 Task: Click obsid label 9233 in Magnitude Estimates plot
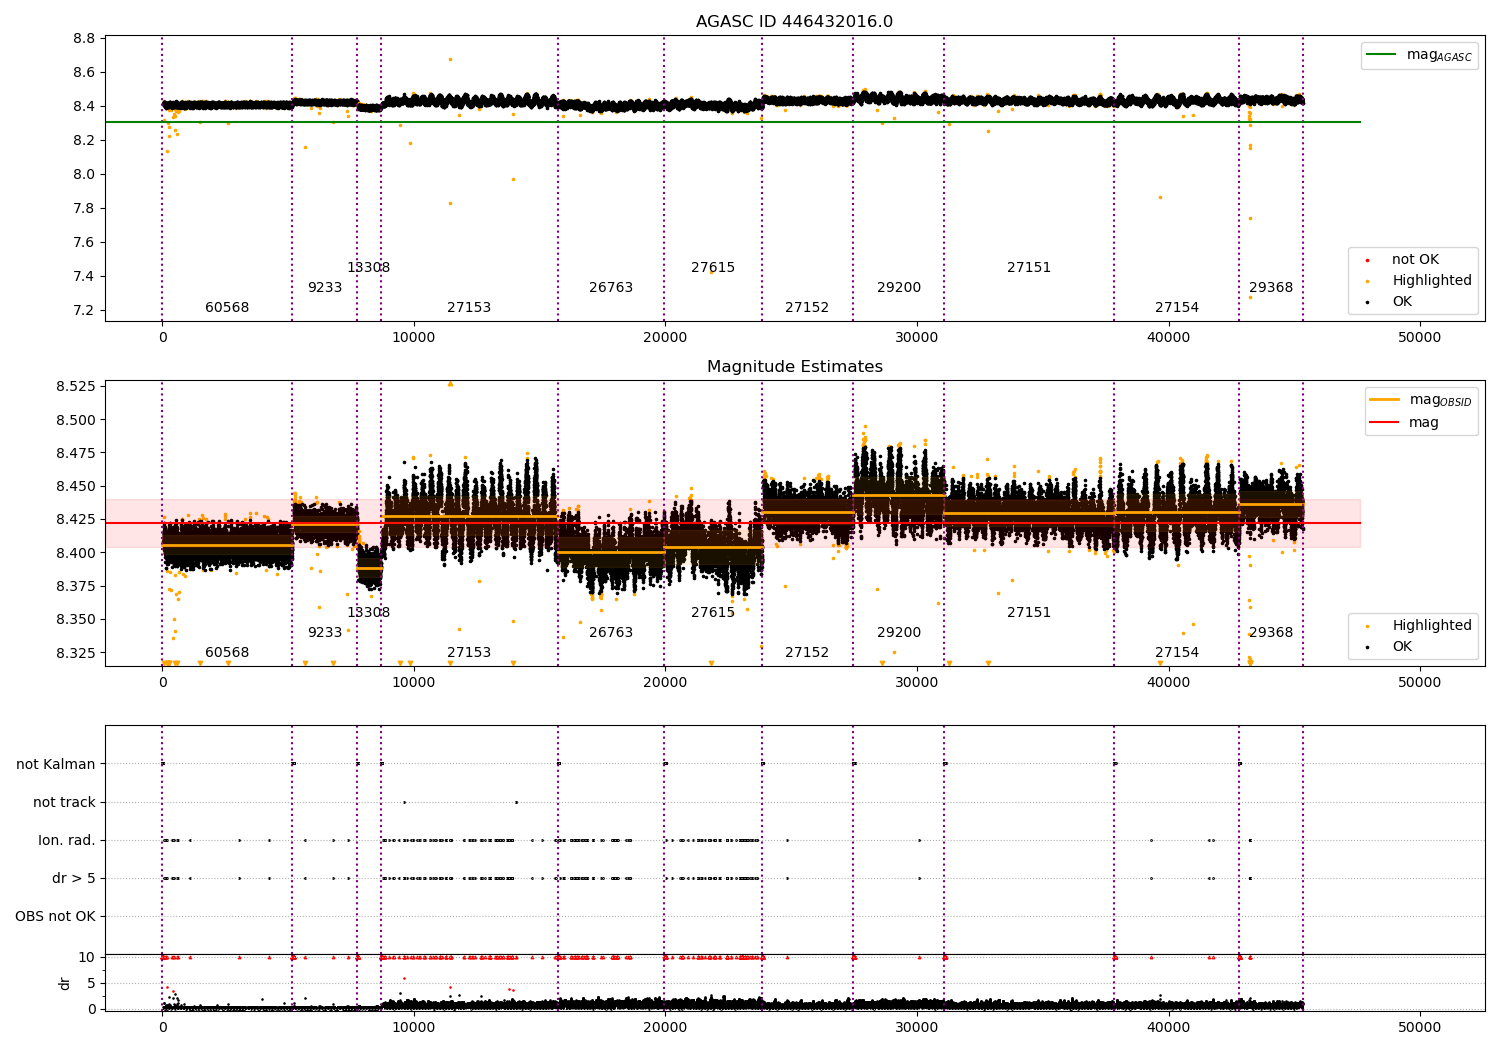(x=325, y=633)
